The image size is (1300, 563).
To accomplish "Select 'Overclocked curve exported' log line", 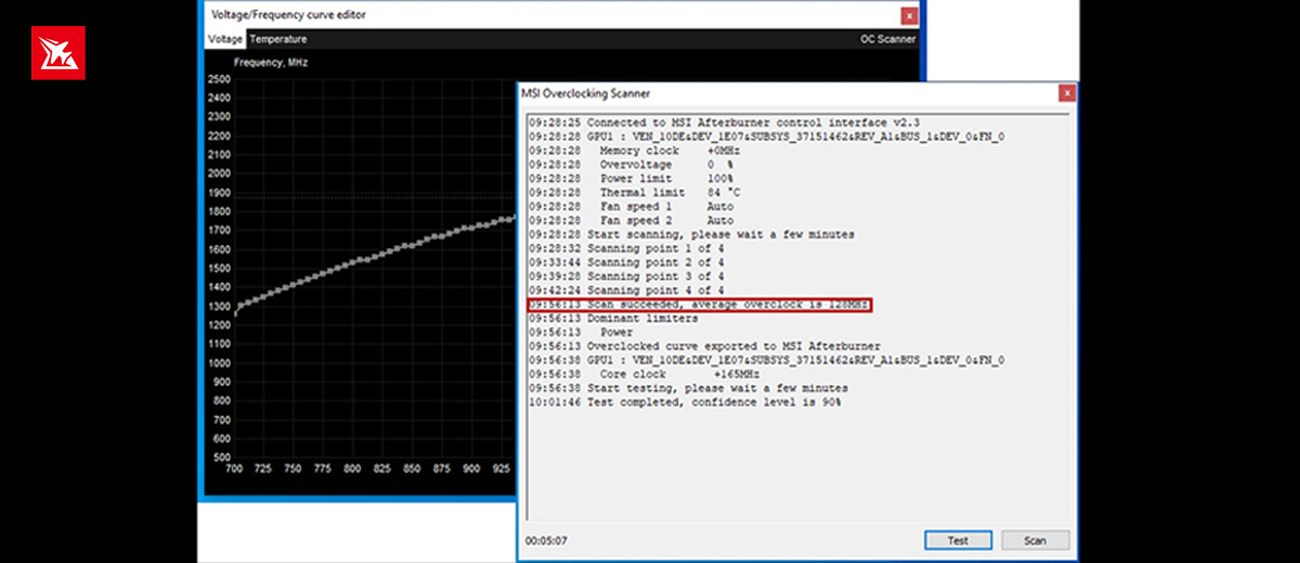I will tap(705, 346).
